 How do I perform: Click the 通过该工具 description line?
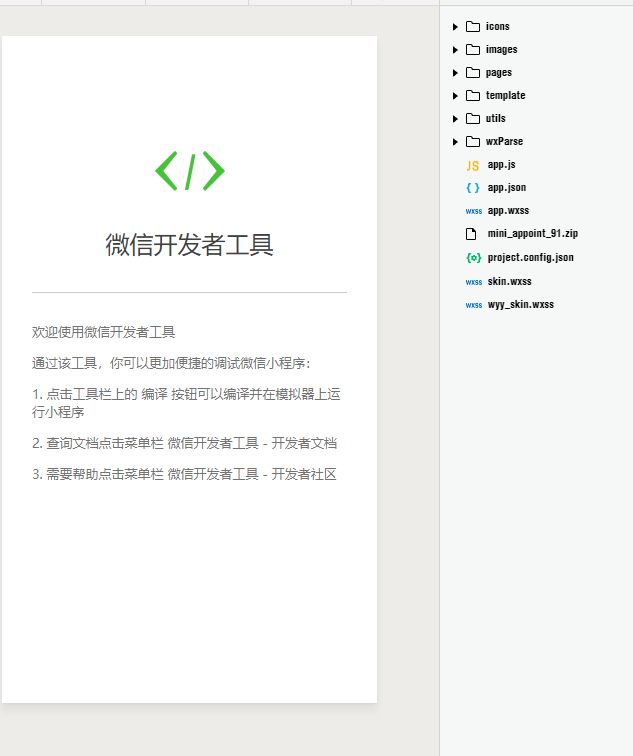[172, 363]
